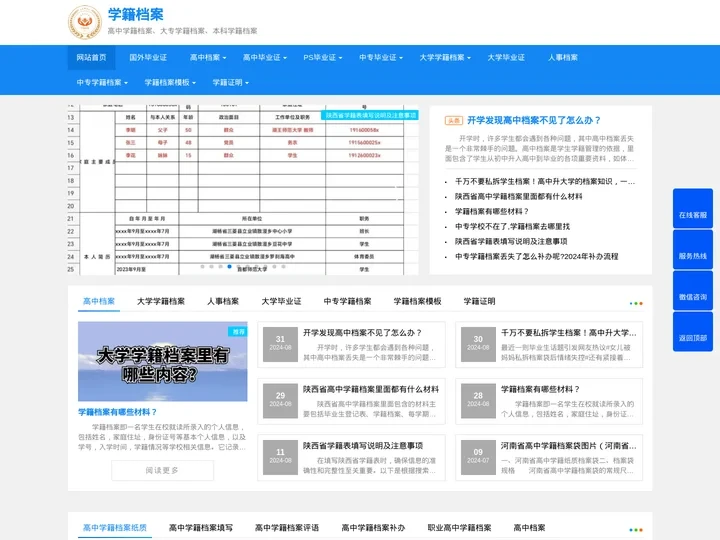Screen dimensions: 720x540
Task: Click the 微信咨询 floating button
Action: coord(692,291)
